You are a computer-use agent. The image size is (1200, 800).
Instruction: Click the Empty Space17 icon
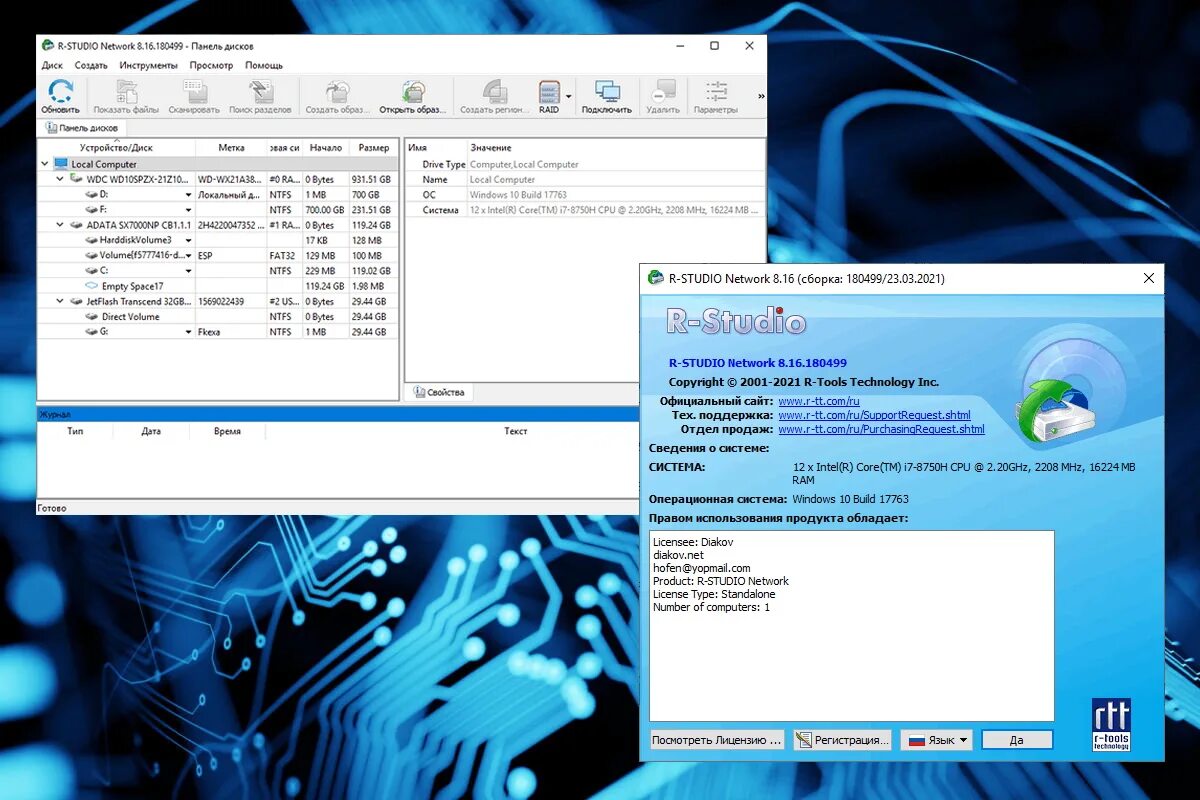coord(91,286)
